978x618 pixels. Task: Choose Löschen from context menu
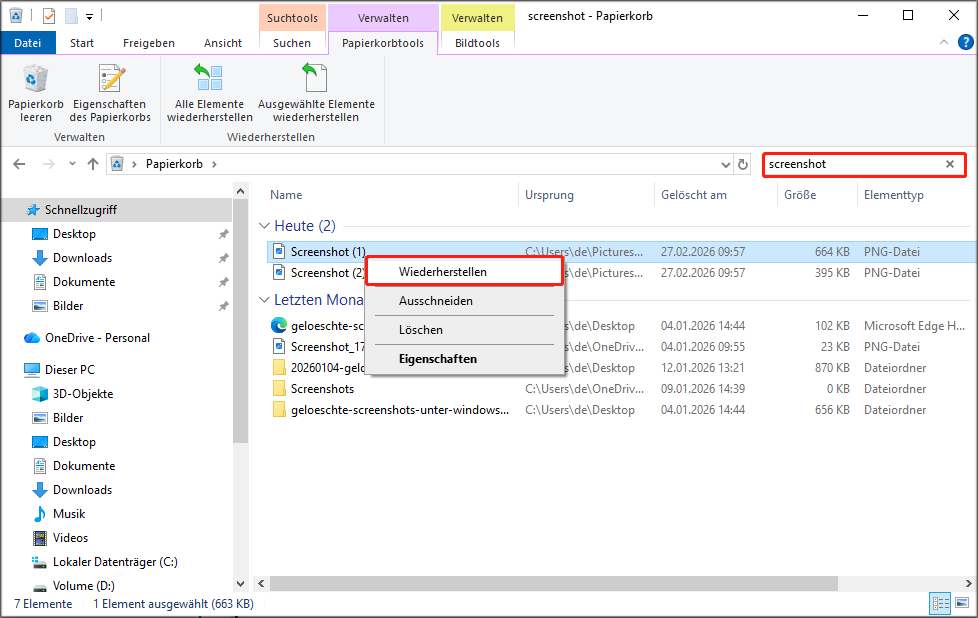coord(420,330)
